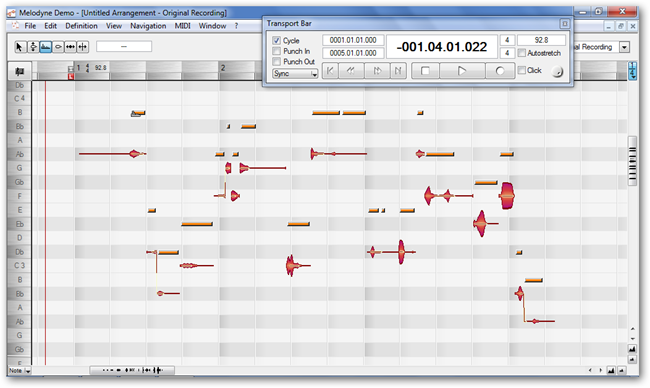
Task: Open the Window menu
Action: pos(212,26)
